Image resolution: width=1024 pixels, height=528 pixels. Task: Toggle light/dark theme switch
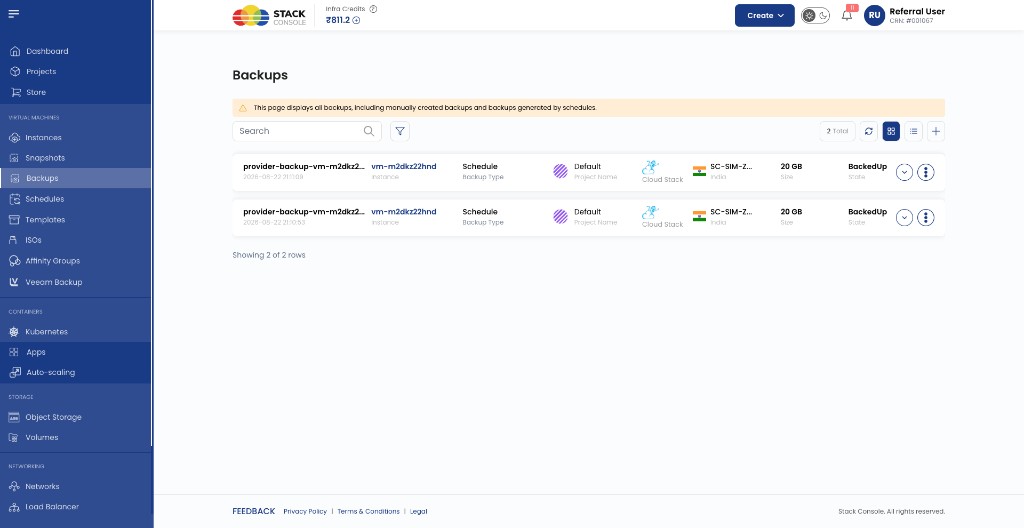click(816, 16)
